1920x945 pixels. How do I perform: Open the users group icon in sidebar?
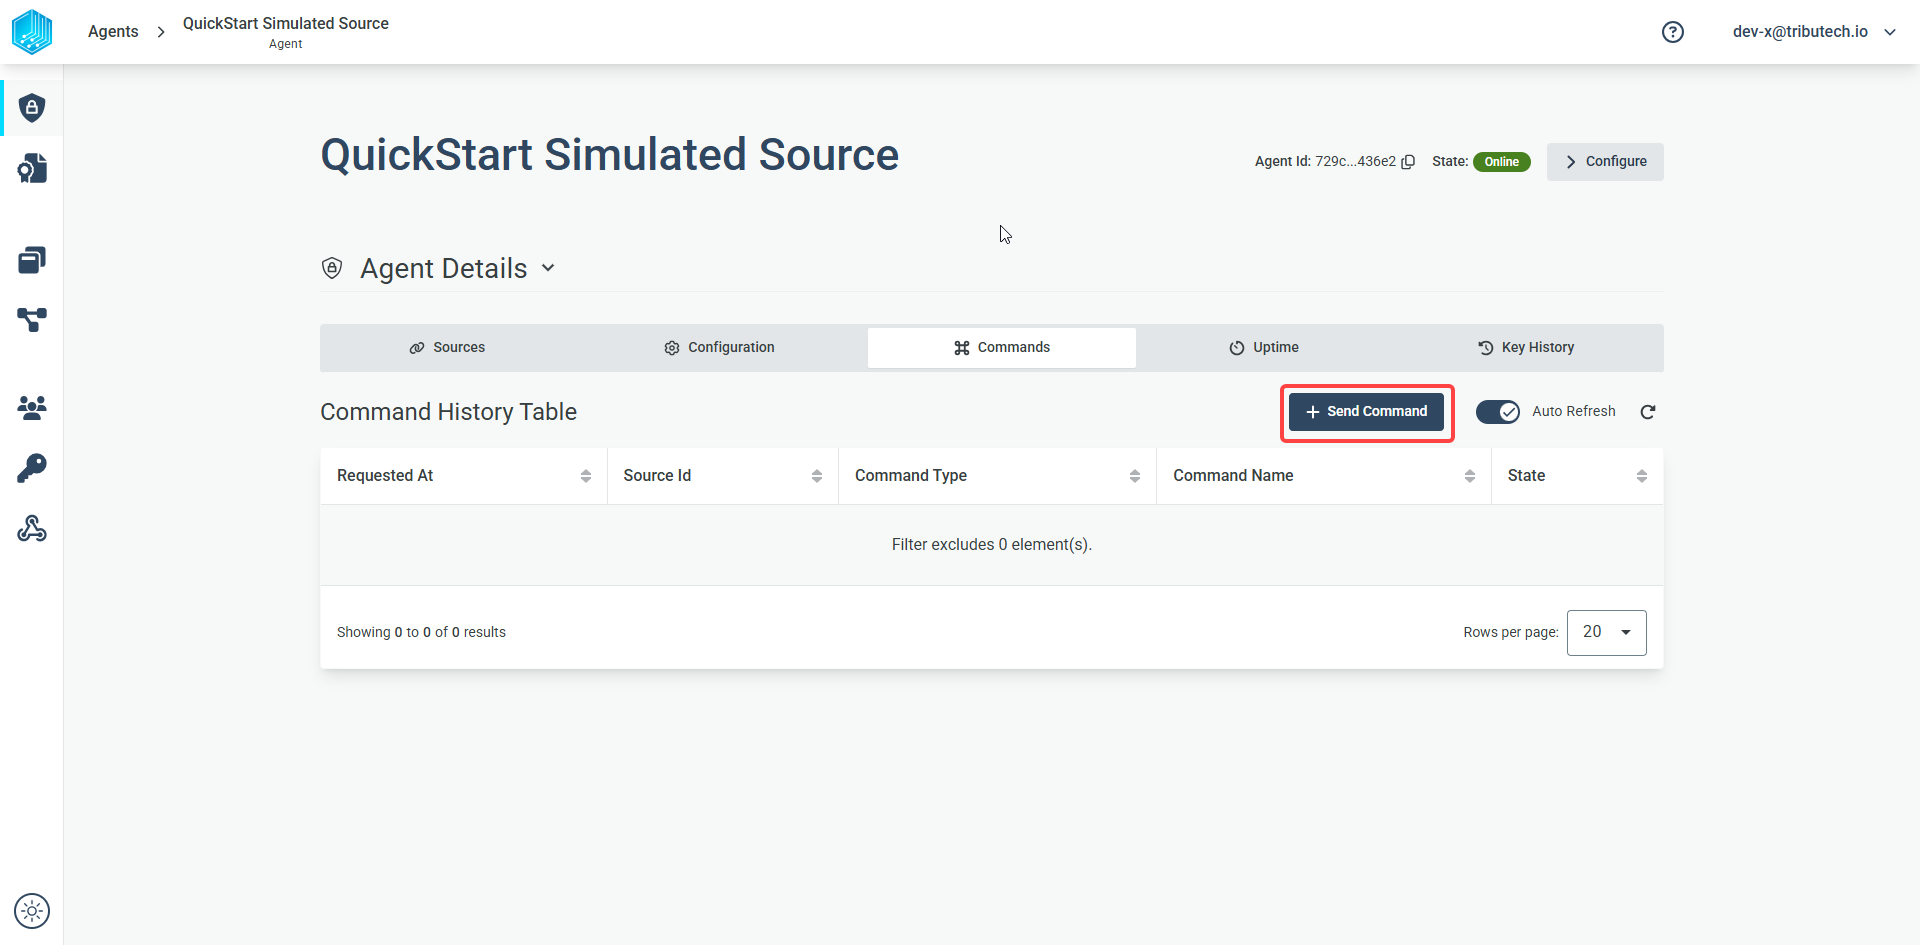tap(32, 407)
